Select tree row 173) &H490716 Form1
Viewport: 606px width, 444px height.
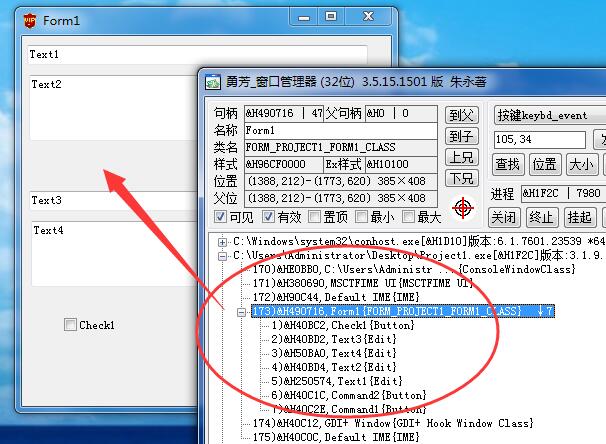pos(403,311)
